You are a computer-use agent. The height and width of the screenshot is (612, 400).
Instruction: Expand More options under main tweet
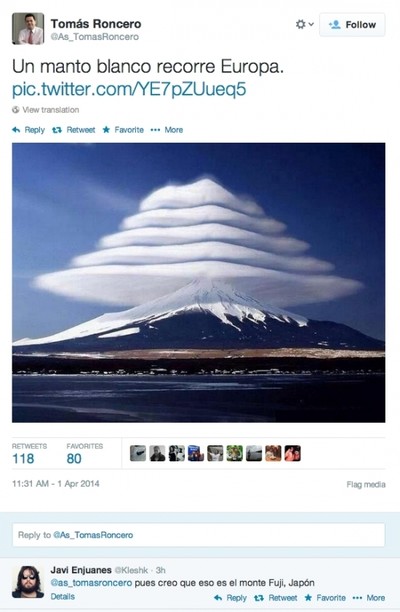click(167, 130)
